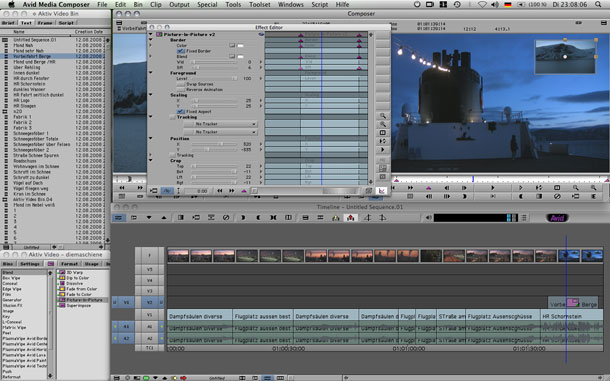Viewport: 610px width, 381px height.
Task: Click rewind button in Effect Editor toolbar
Action: point(220,191)
